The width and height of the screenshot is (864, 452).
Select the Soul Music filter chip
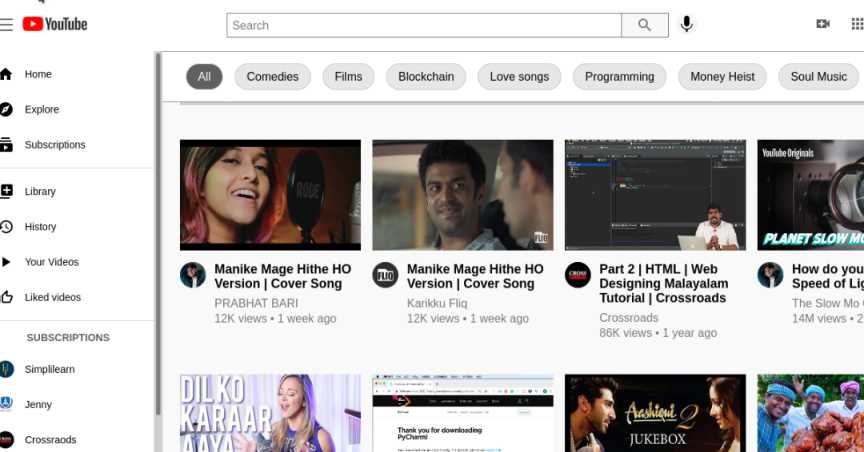point(818,77)
